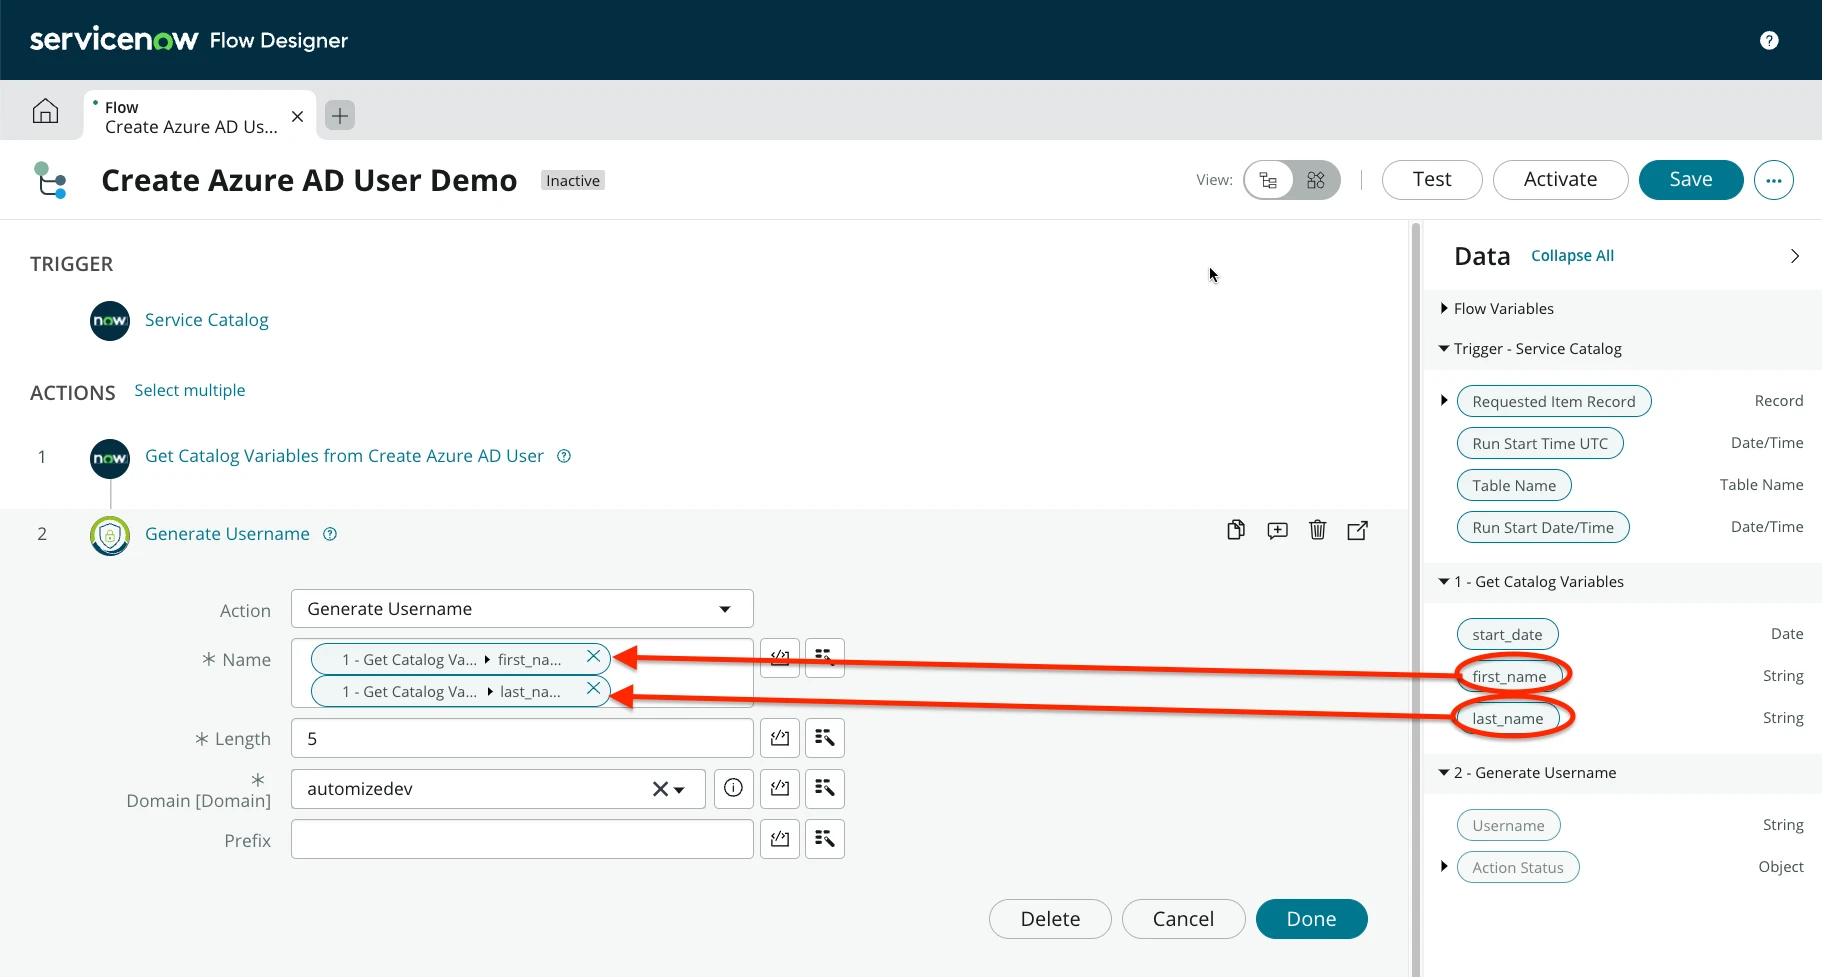The height and width of the screenshot is (977, 1822).
Task: Click the info icon beside the Domain field
Action: pos(733,788)
